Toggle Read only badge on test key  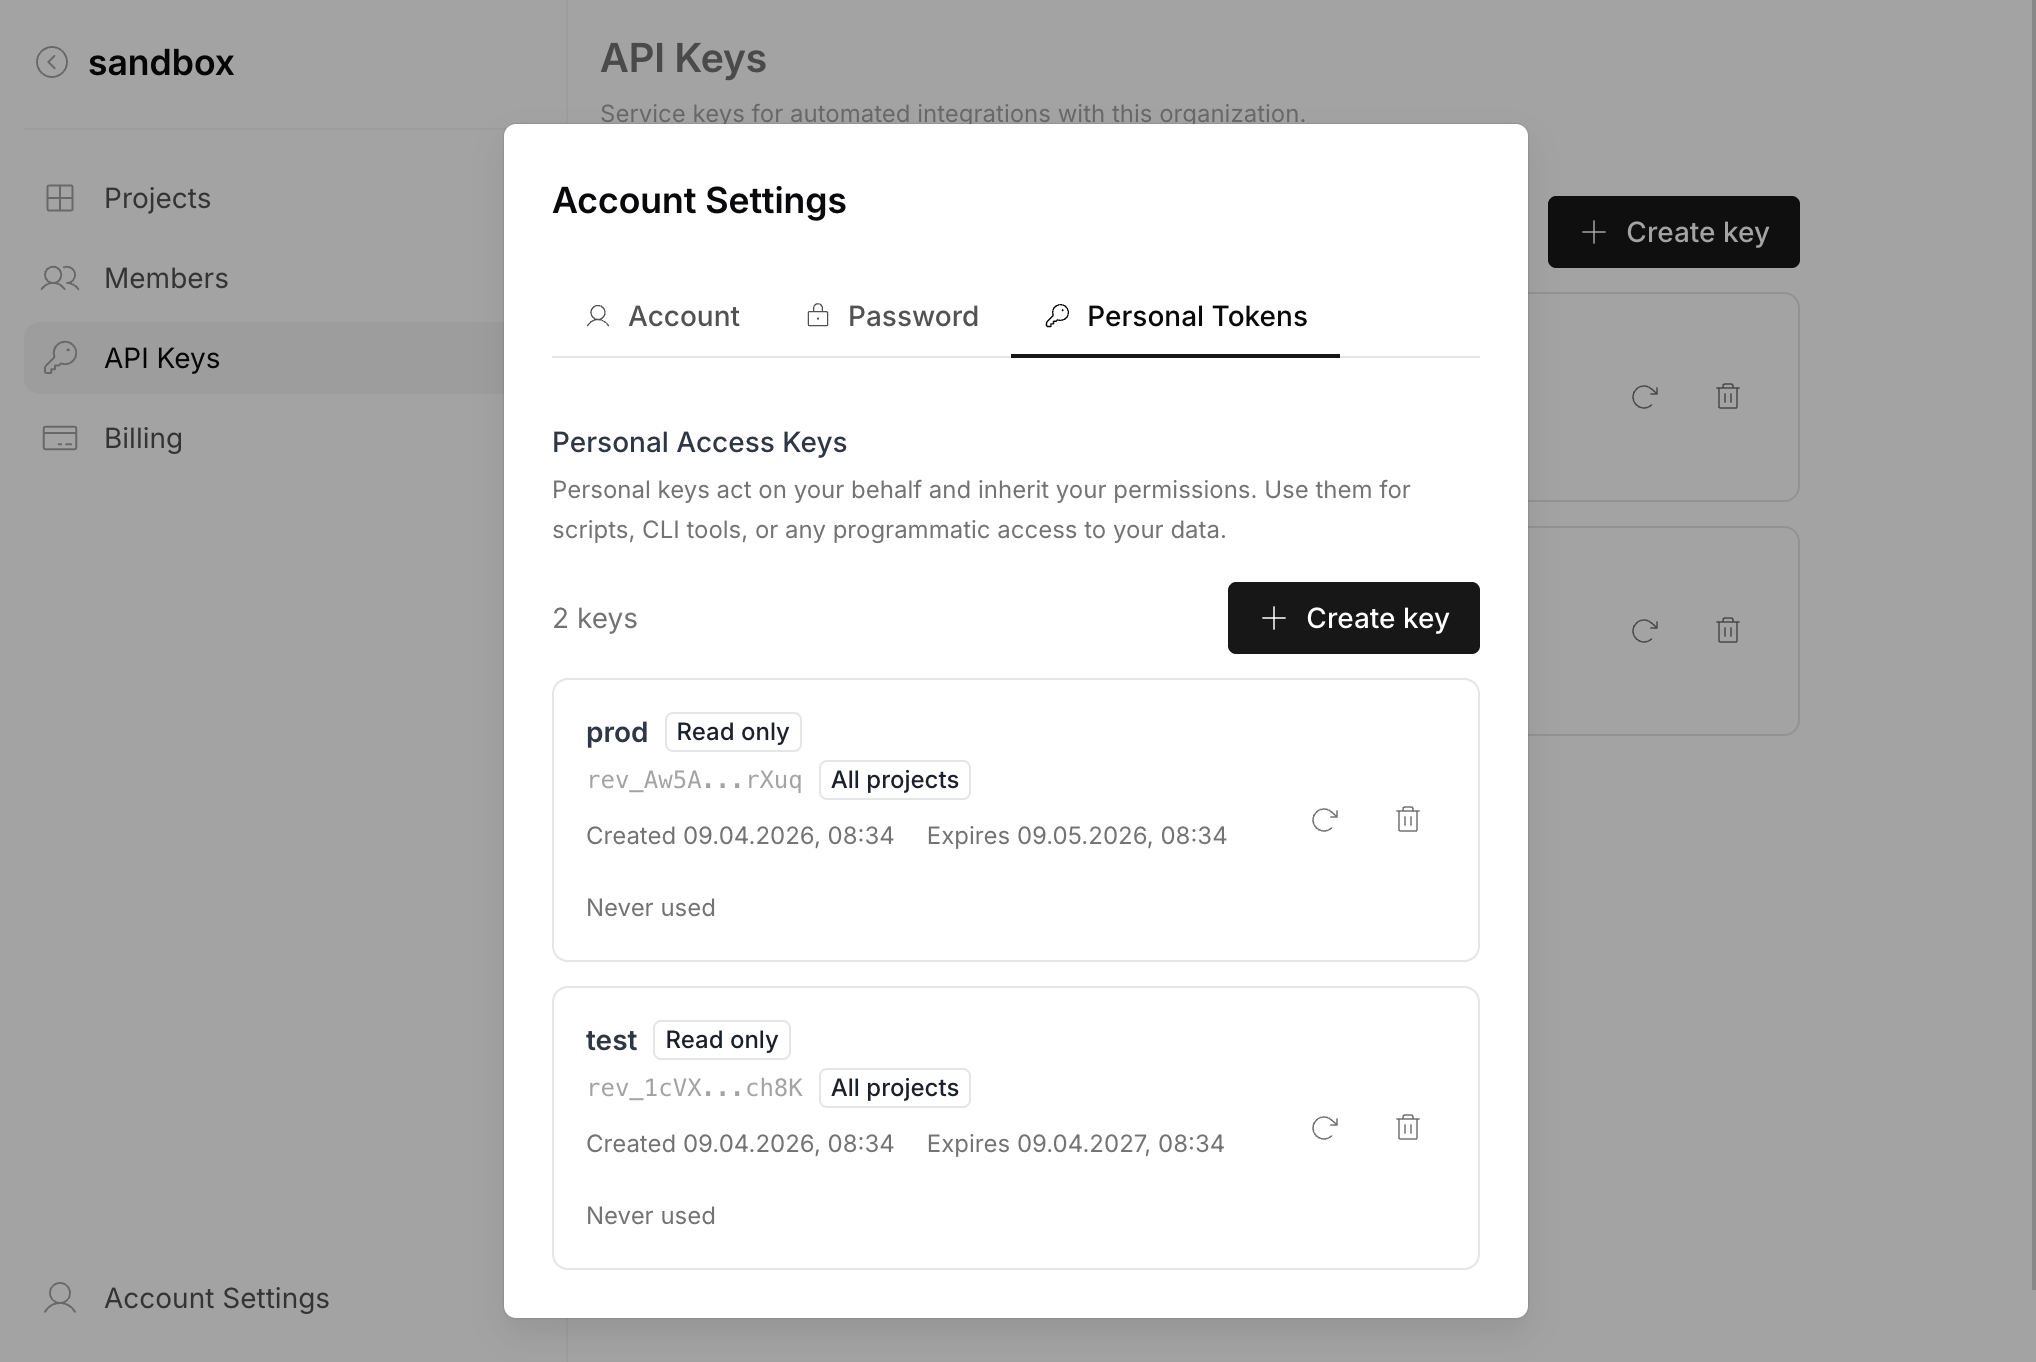click(721, 1039)
